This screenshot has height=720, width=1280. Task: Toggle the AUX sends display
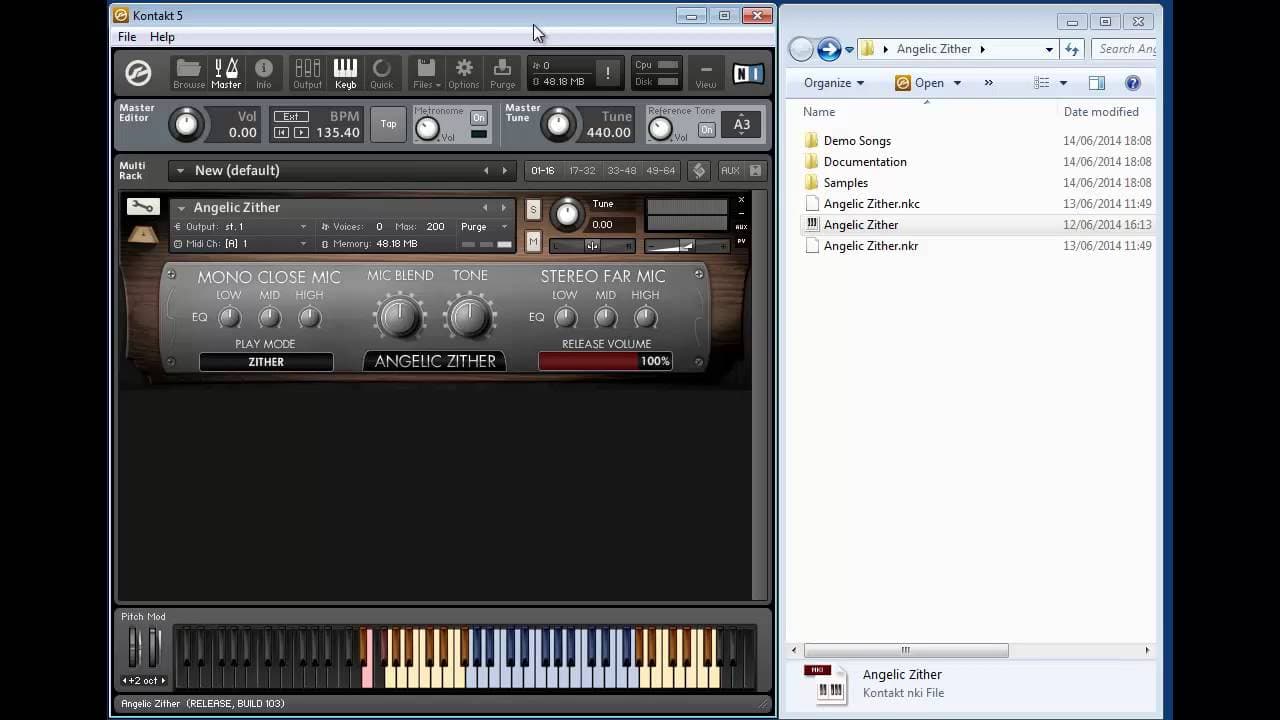pos(730,170)
